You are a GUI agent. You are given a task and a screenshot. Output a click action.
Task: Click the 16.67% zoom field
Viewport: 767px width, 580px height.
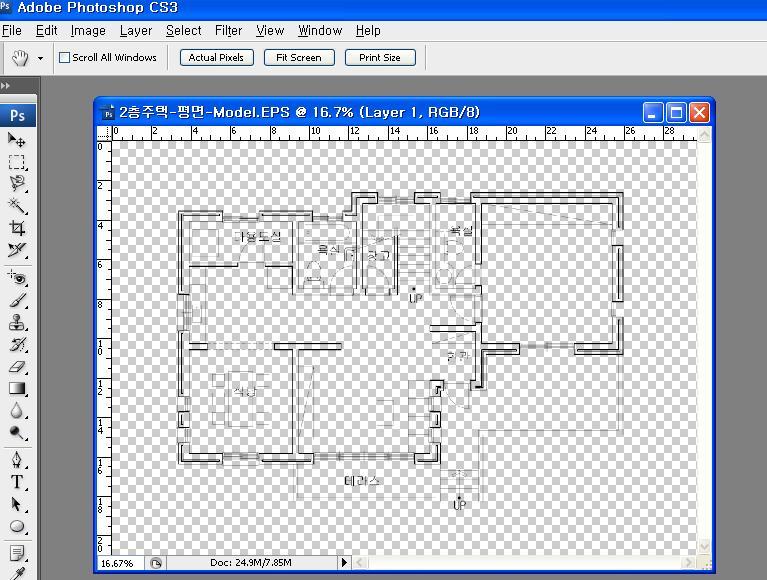(119, 563)
